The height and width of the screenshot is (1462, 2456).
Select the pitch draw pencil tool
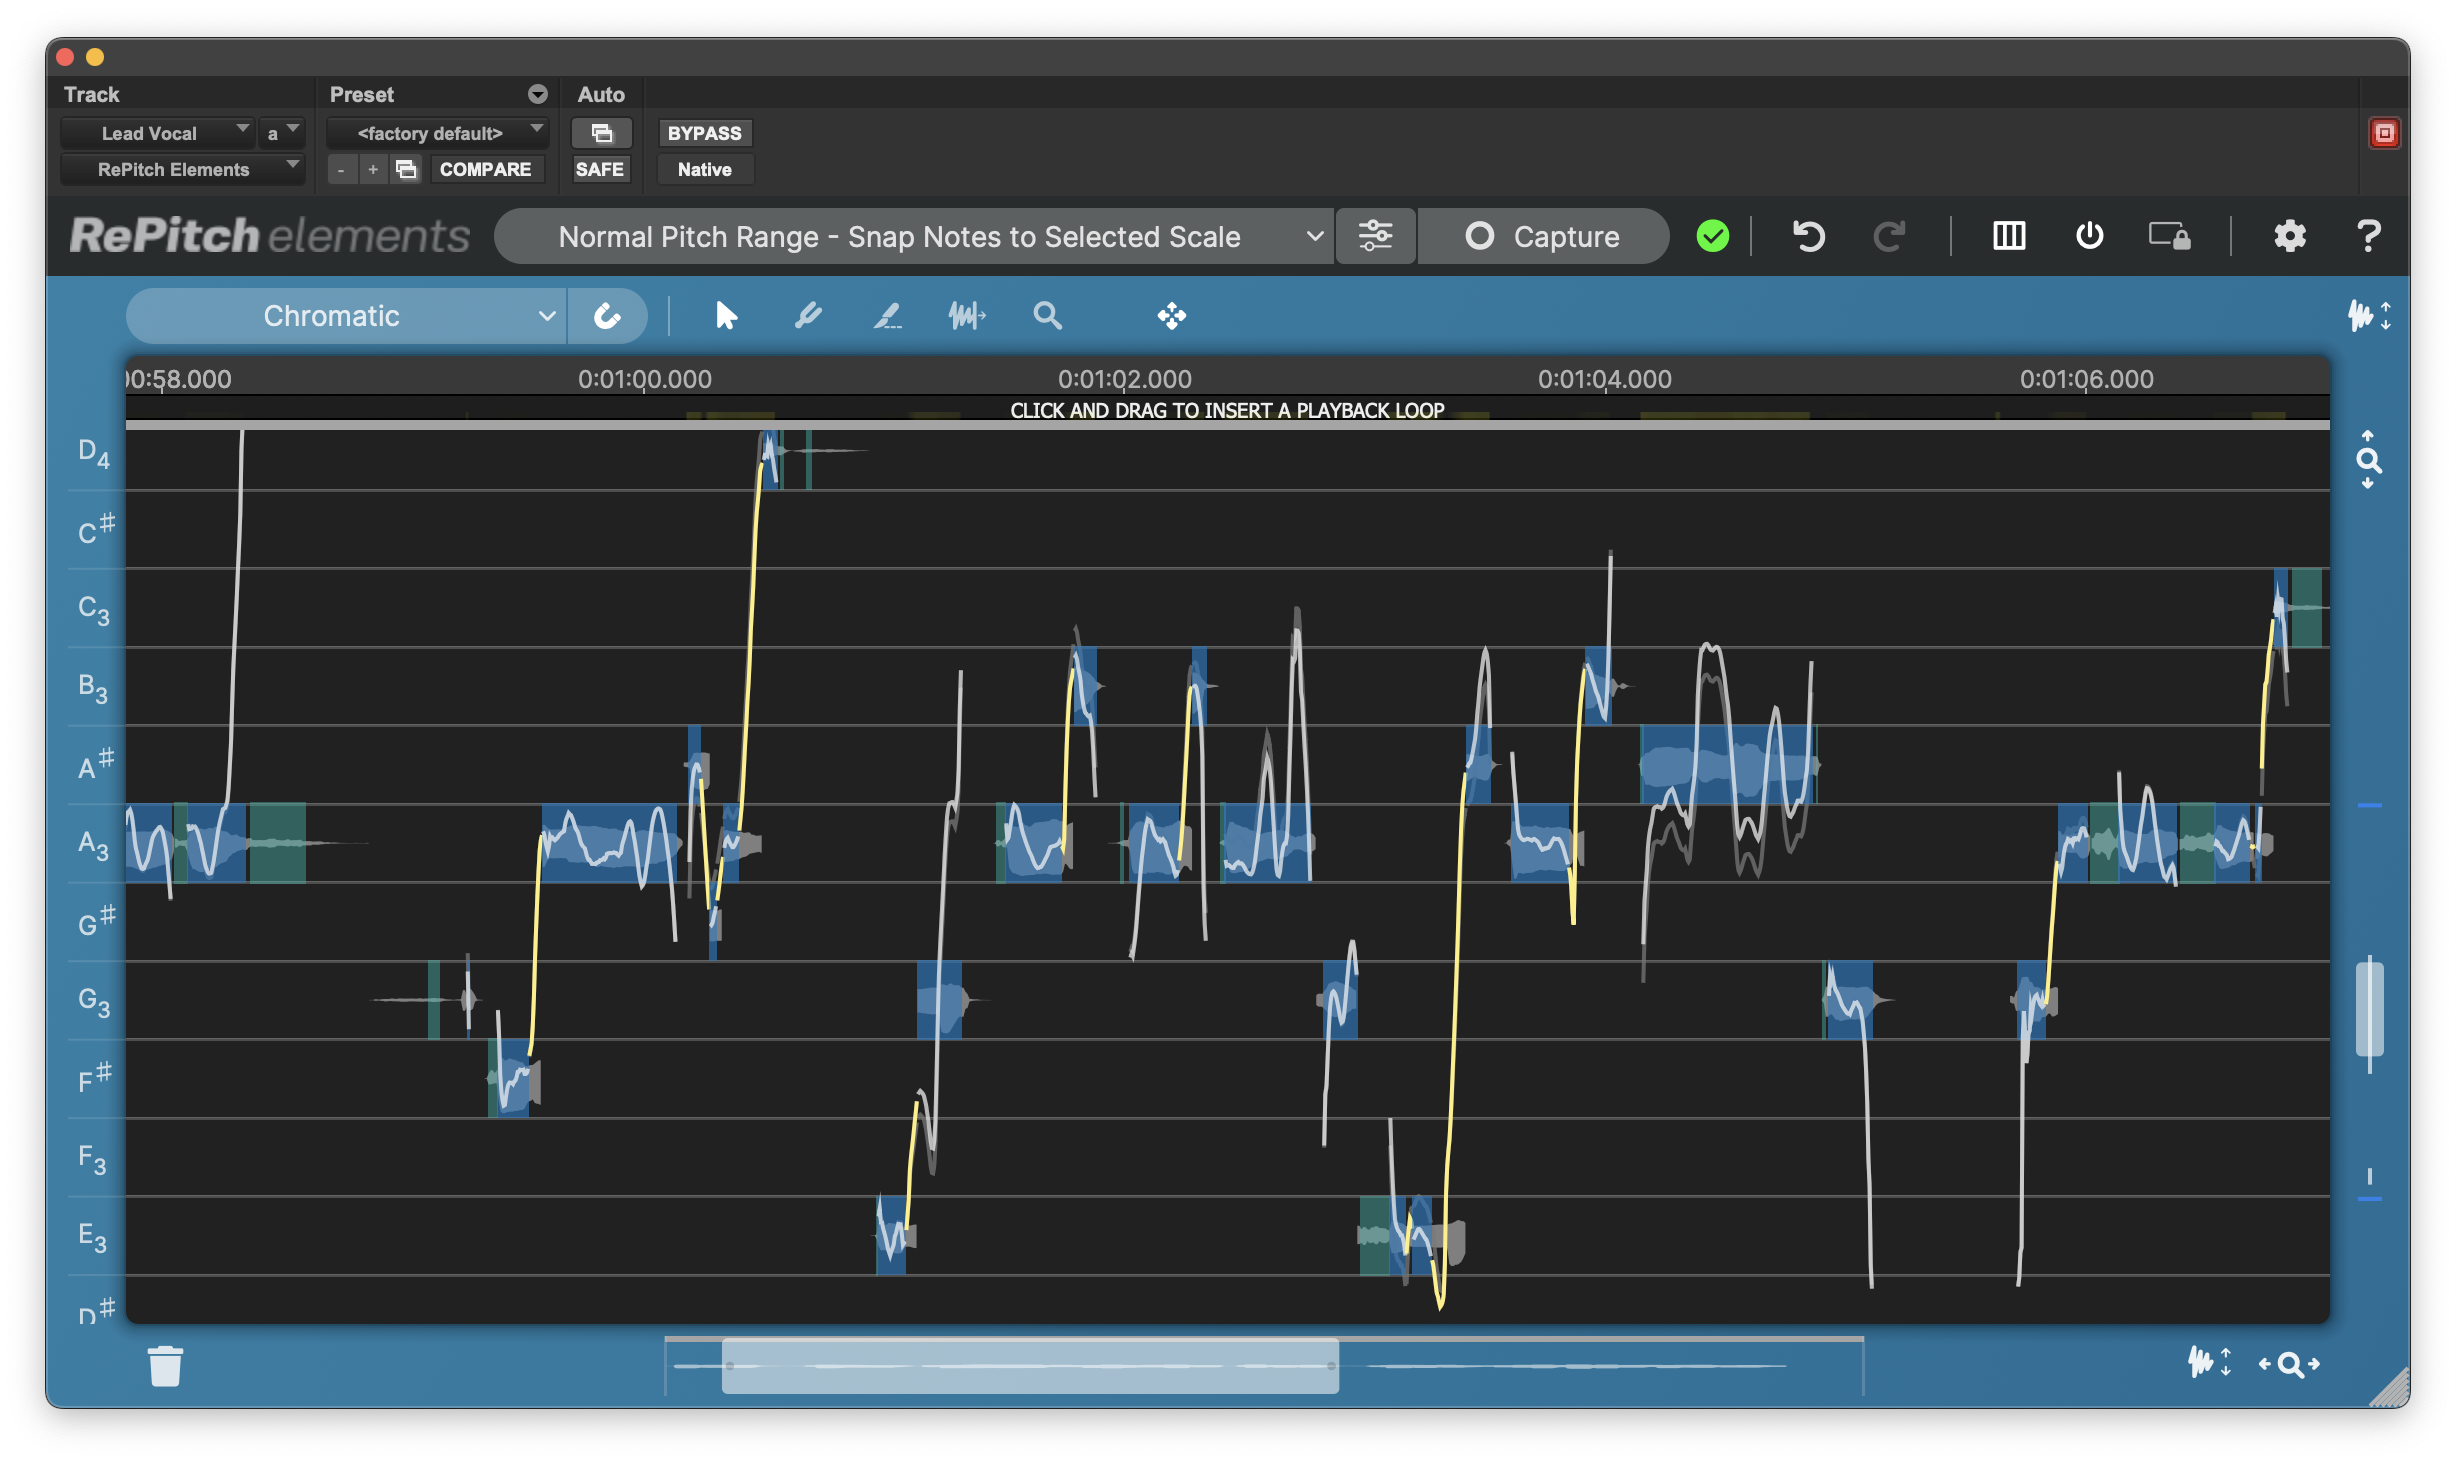807,316
